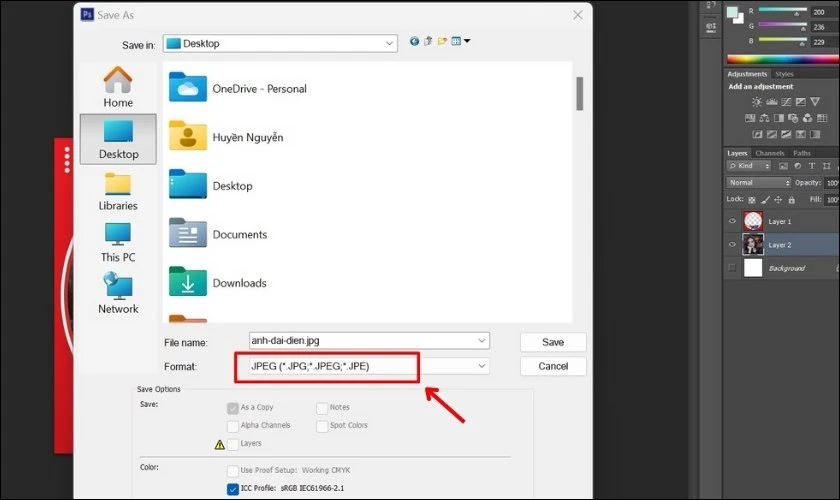
Task: Expand the File name history dropdown
Action: click(x=482, y=340)
